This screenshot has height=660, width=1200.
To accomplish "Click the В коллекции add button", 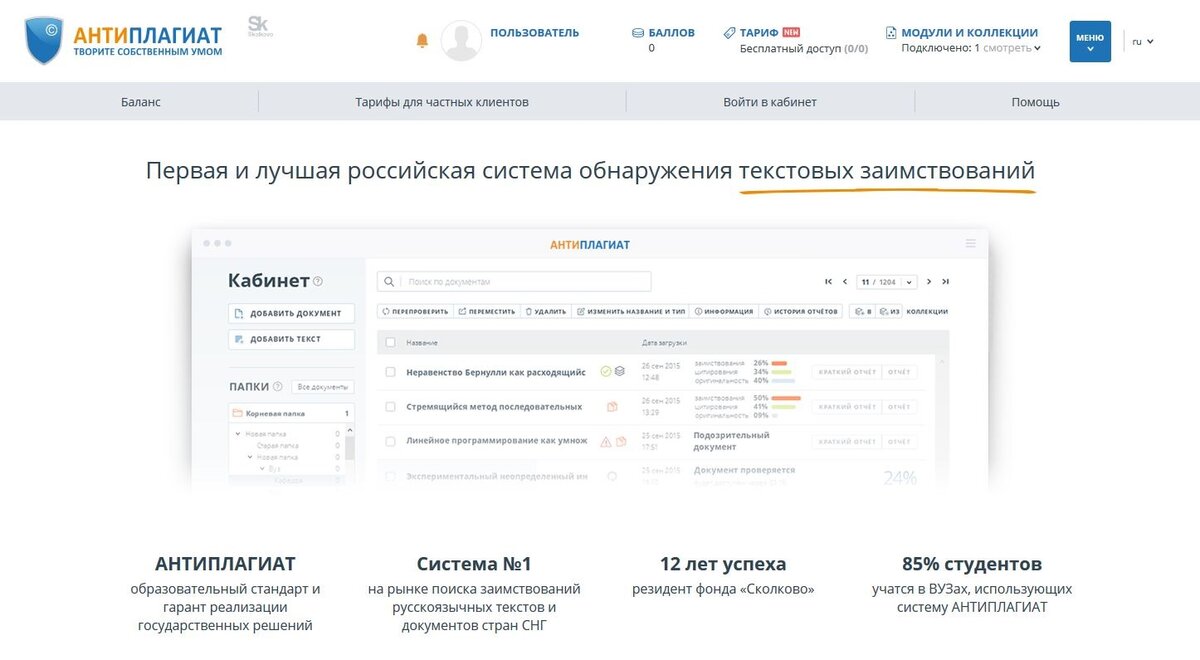I will pos(863,312).
